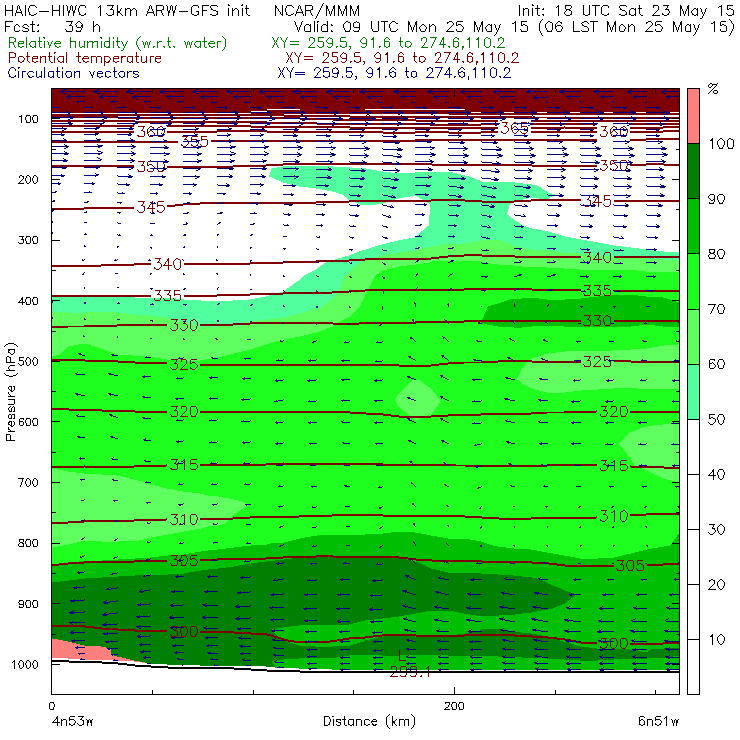Click the right-side '340' contour label
Screen dimensions: 740x740
(x=597, y=258)
